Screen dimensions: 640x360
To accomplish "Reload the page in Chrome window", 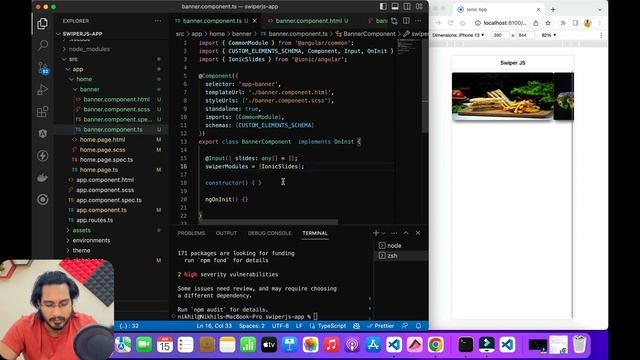I will [x=451, y=23].
